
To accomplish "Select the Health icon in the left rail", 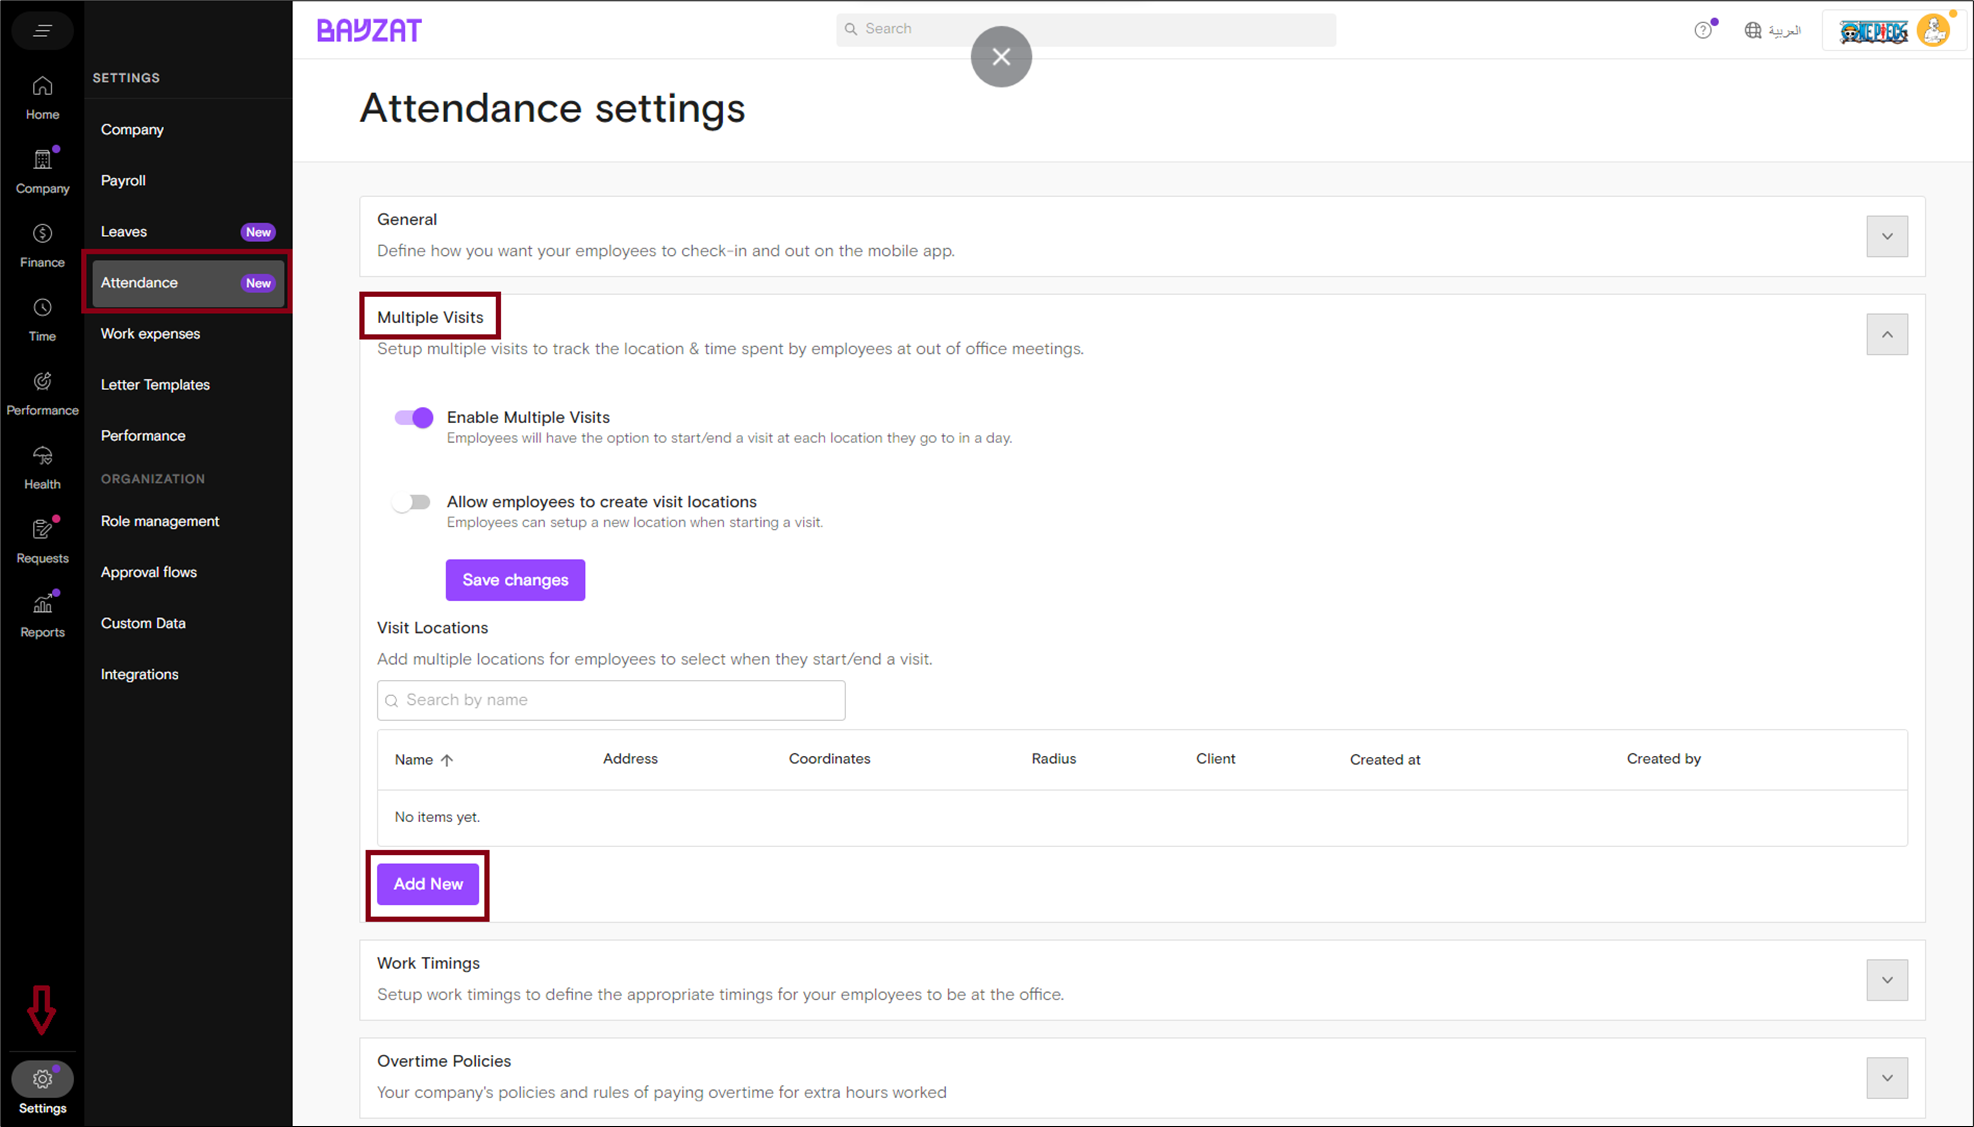I will [42, 466].
